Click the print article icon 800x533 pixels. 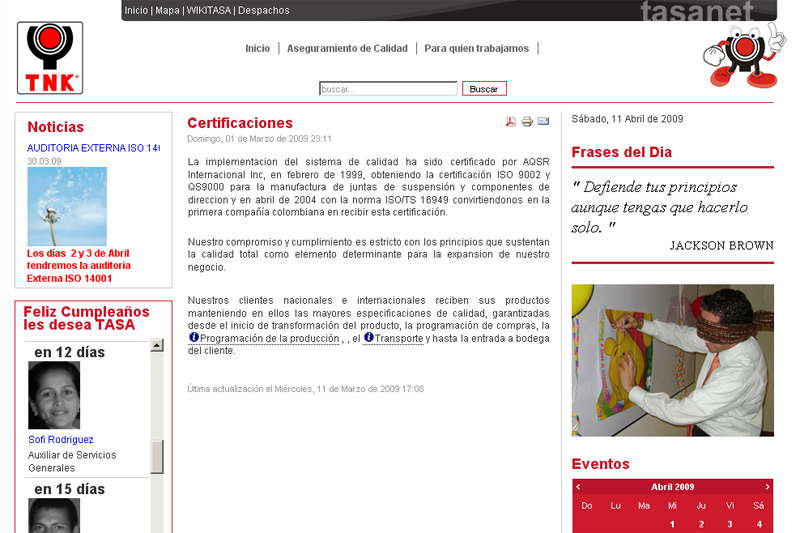coord(527,121)
